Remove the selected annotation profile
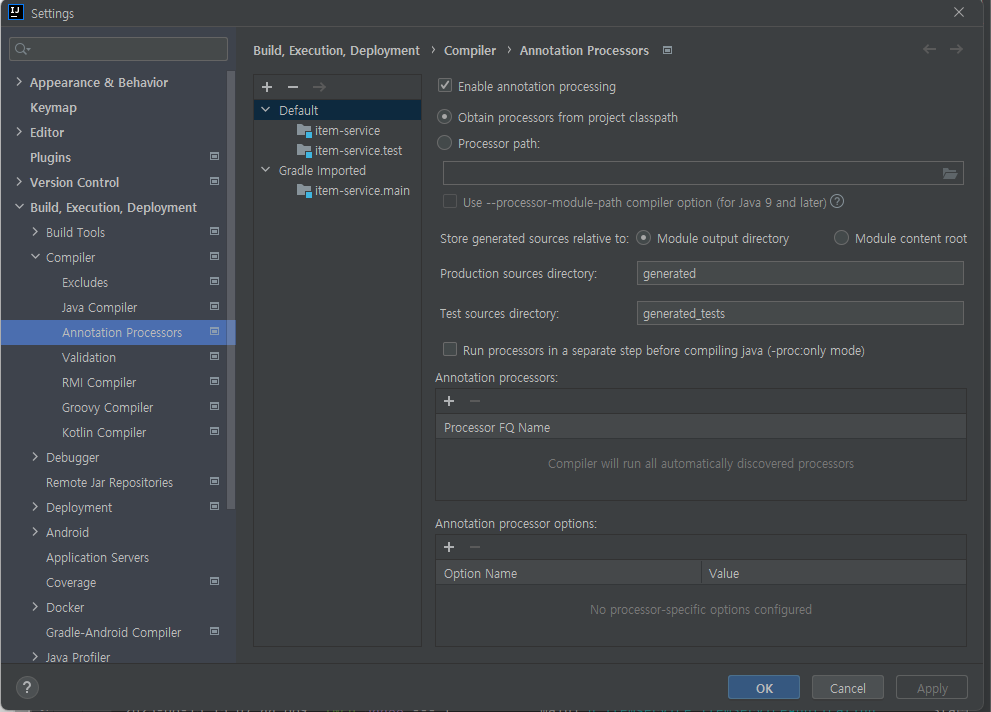This screenshot has width=991, height=712. click(x=293, y=87)
